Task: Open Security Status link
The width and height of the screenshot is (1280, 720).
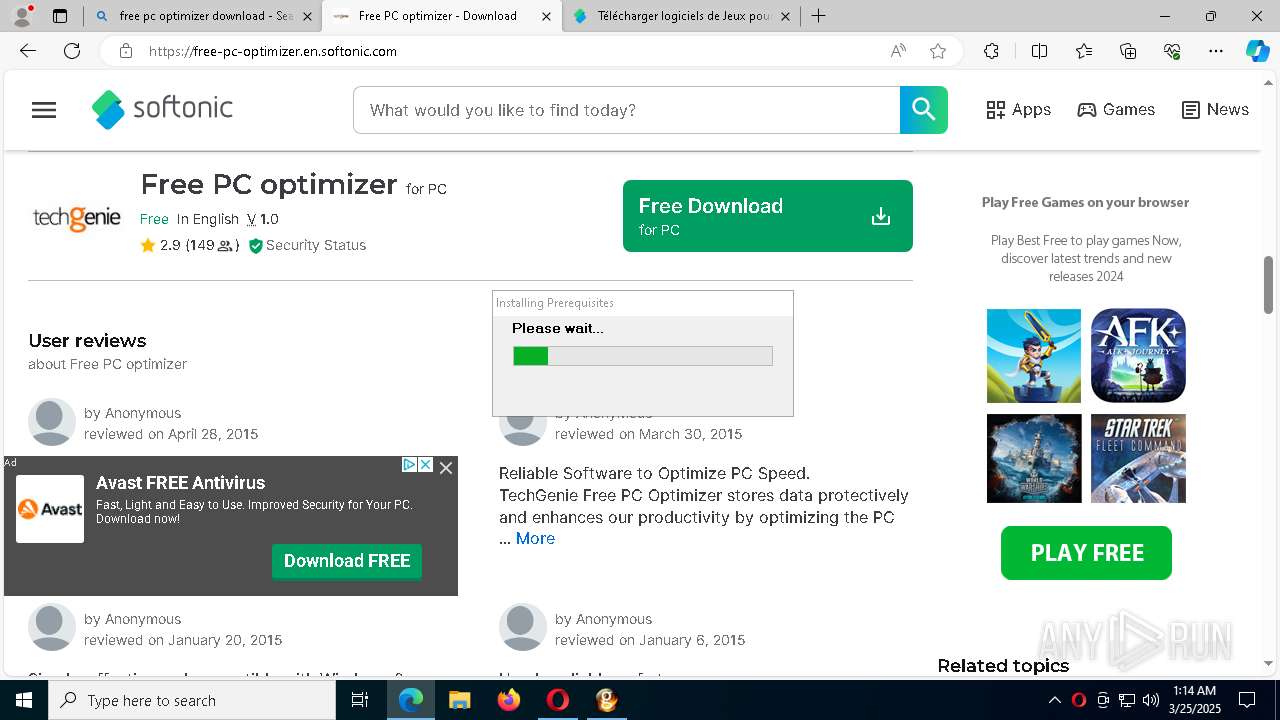Action: tap(307, 245)
